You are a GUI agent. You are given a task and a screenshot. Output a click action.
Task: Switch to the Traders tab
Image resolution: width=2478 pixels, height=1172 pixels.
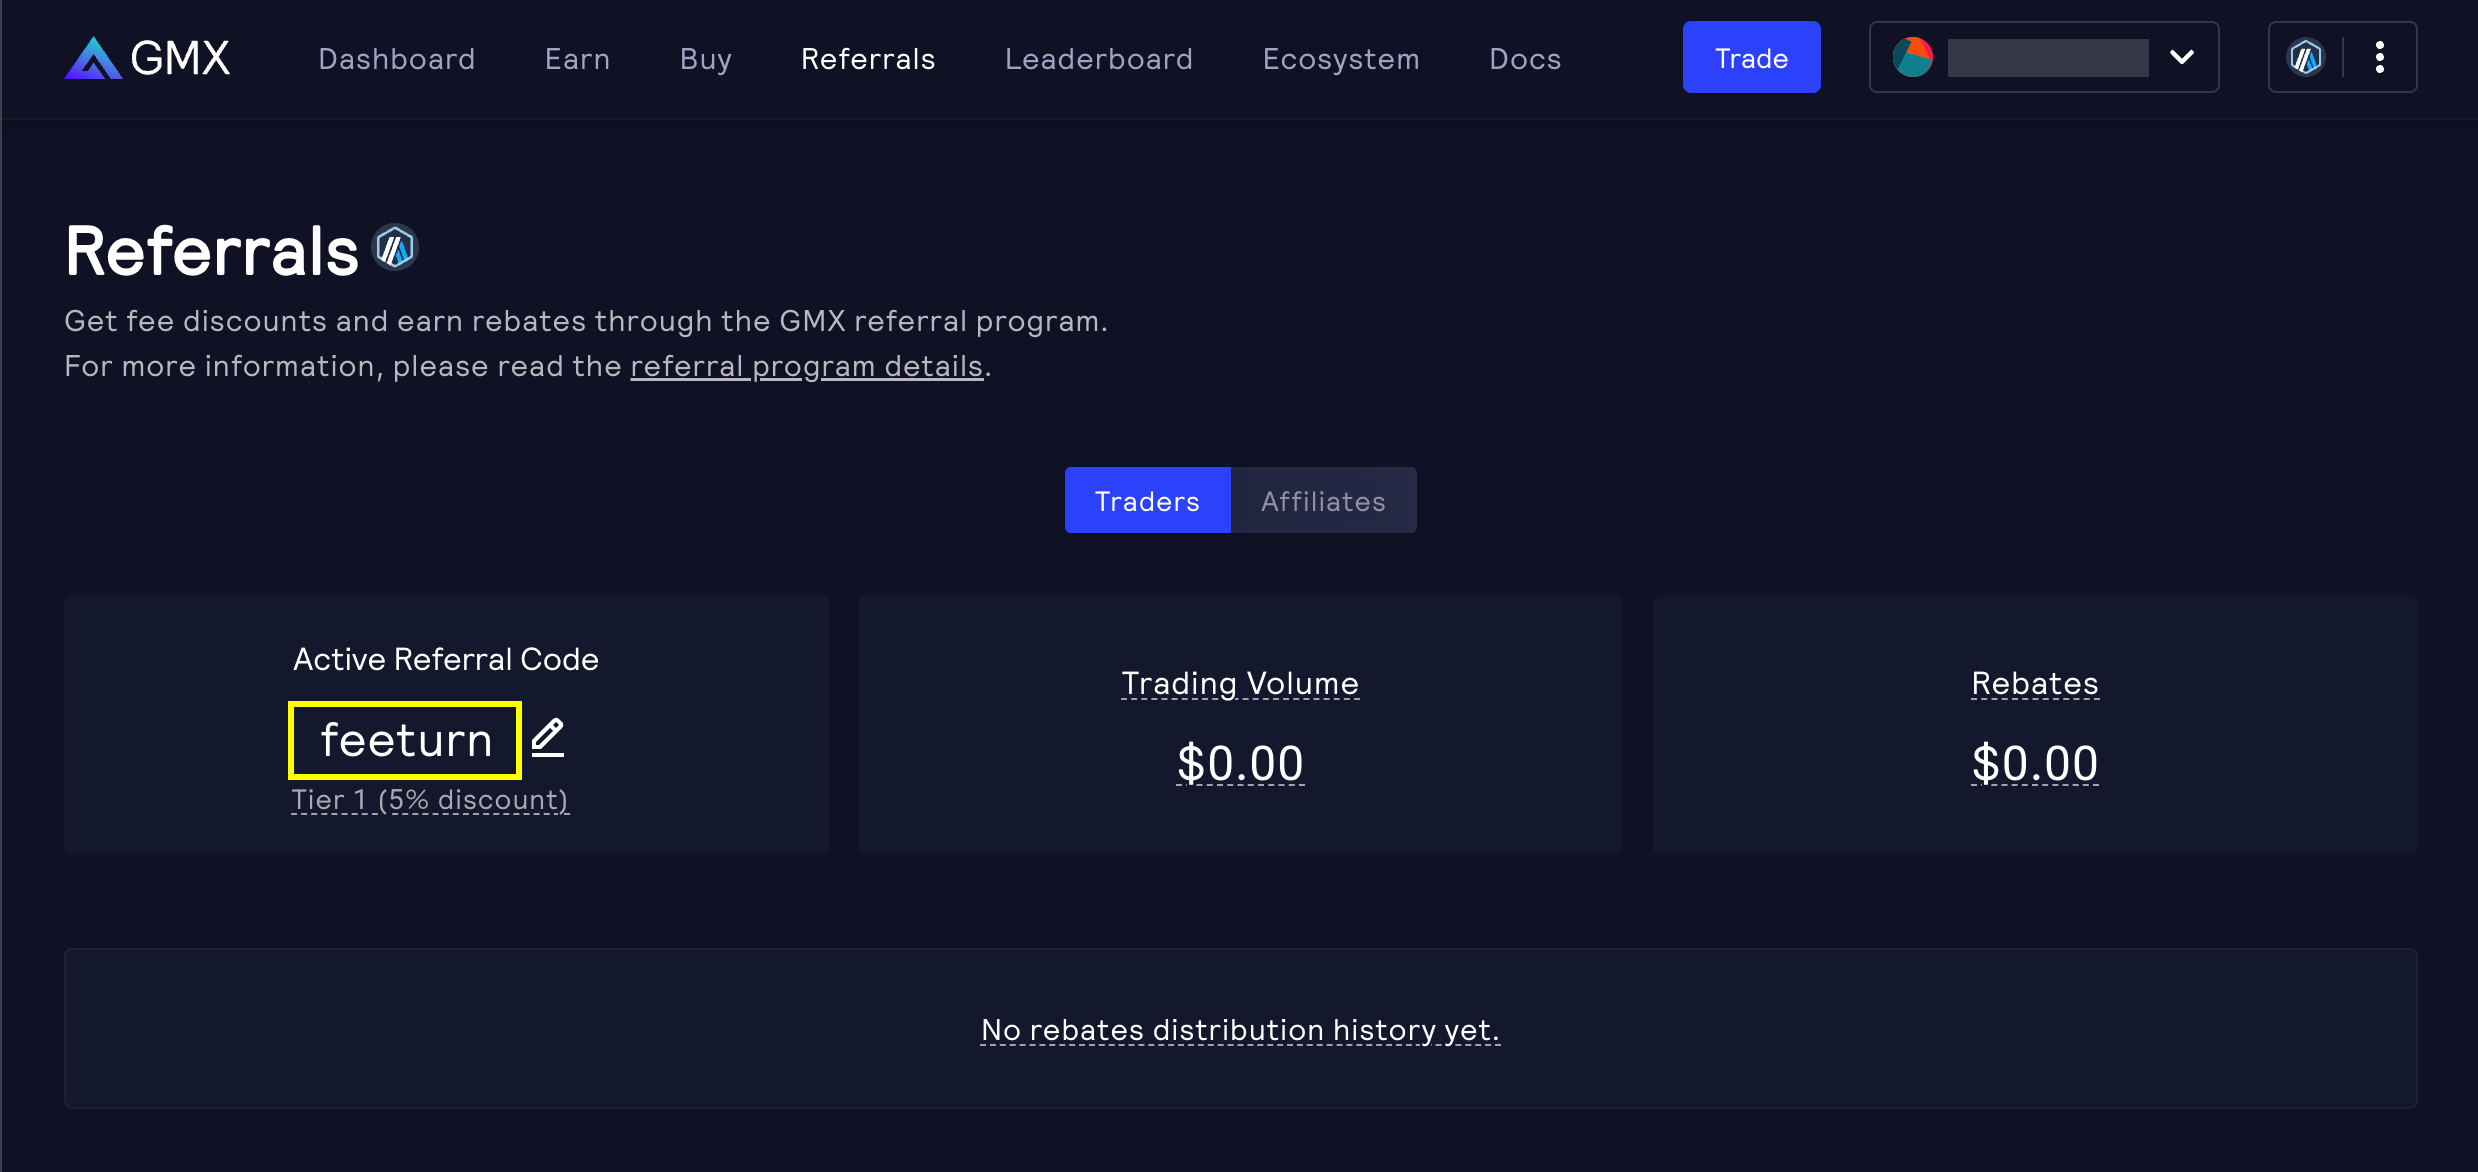1147,500
